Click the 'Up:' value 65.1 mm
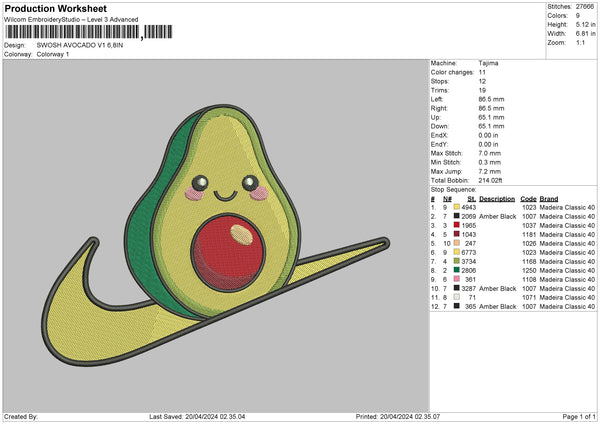 coord(491,117)
